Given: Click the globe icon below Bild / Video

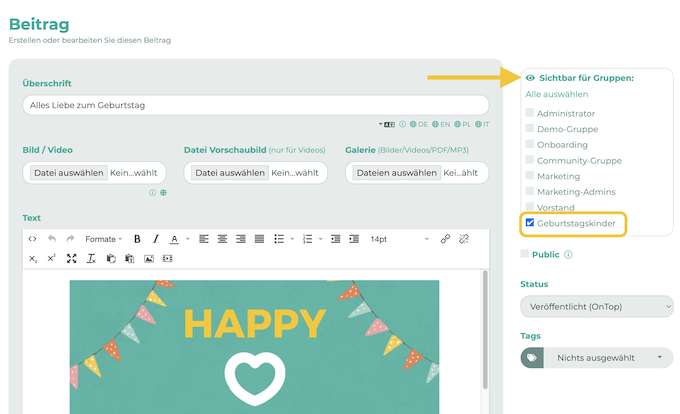Looking at the screenshot, I should tap(163, 192).
